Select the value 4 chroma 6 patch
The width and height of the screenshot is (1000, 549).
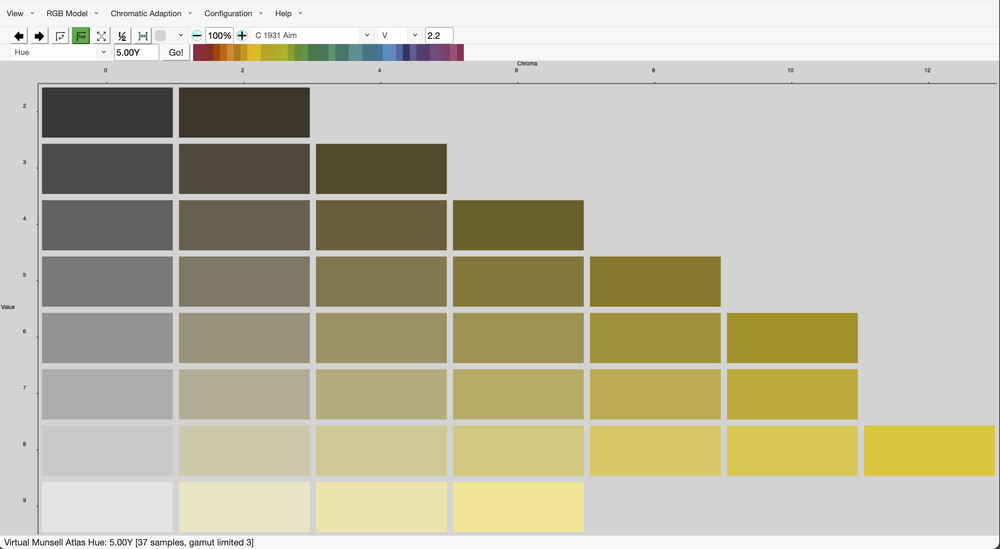point(518,225)
